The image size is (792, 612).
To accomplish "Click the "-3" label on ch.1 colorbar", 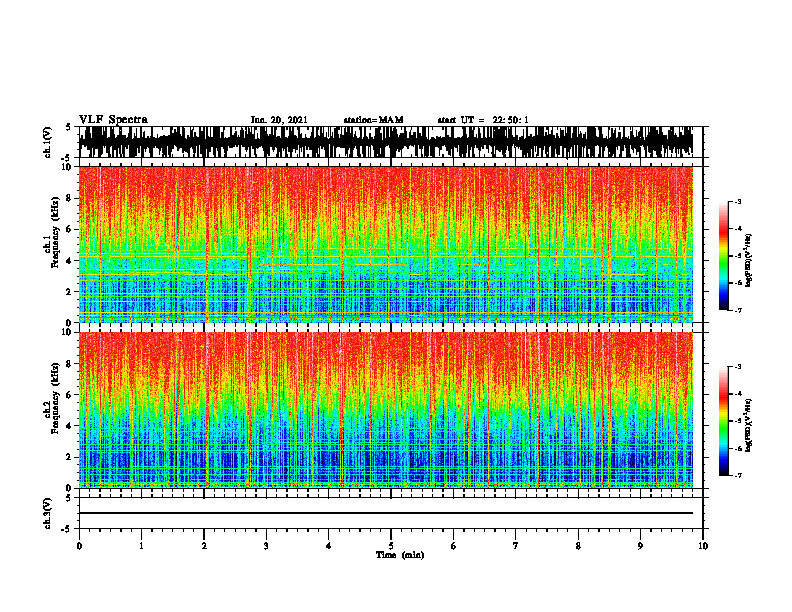I will tap(738, 202).
